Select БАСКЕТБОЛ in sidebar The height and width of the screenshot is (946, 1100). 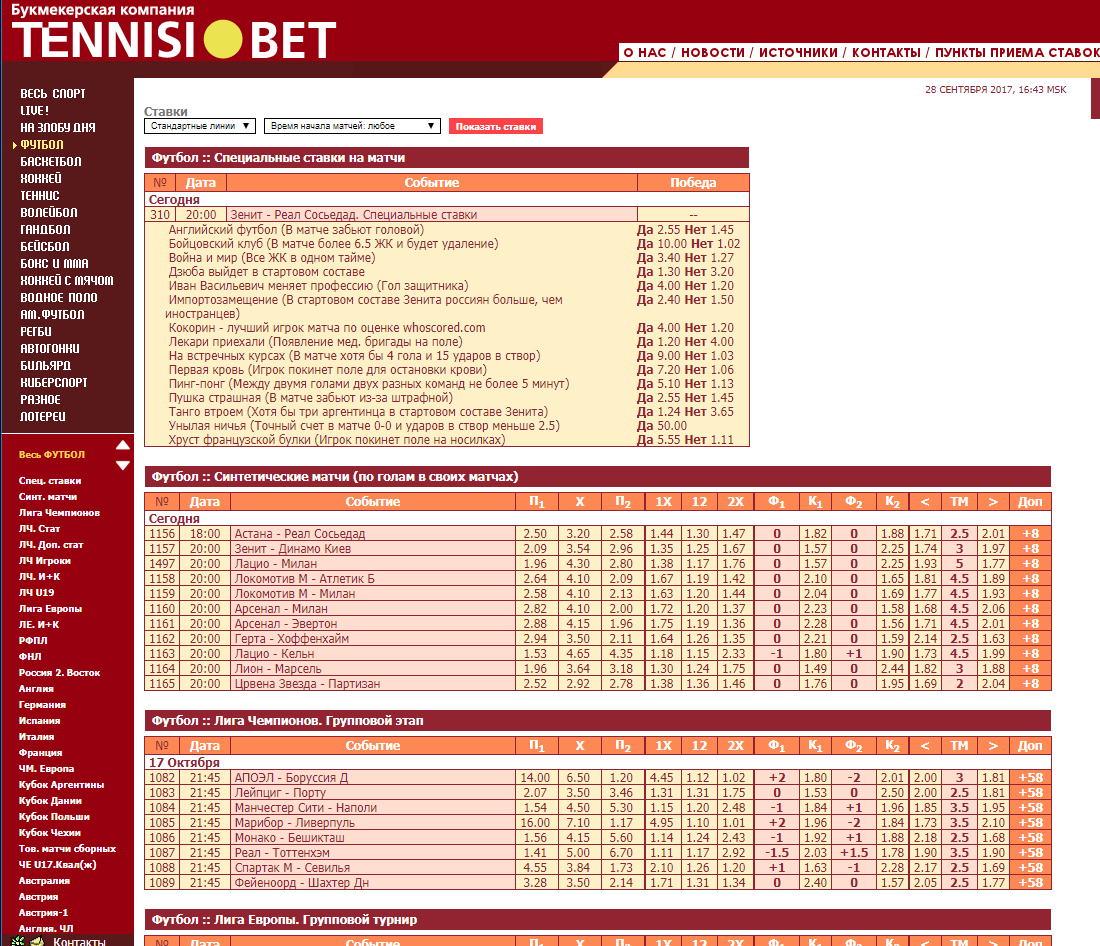tap(51, 161)
